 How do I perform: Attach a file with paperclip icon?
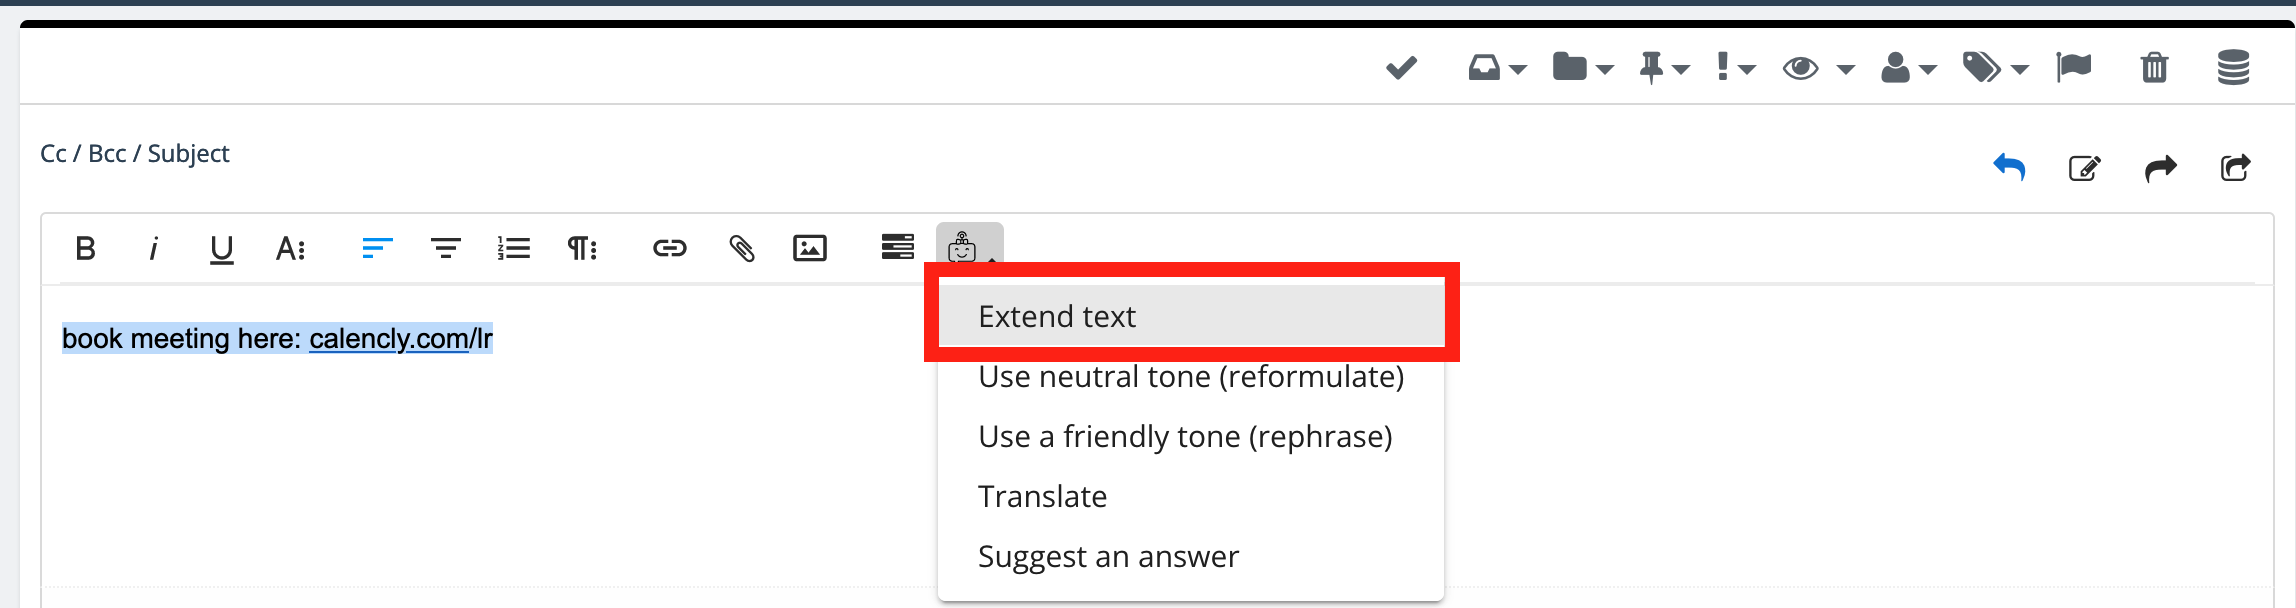(741, 248)
